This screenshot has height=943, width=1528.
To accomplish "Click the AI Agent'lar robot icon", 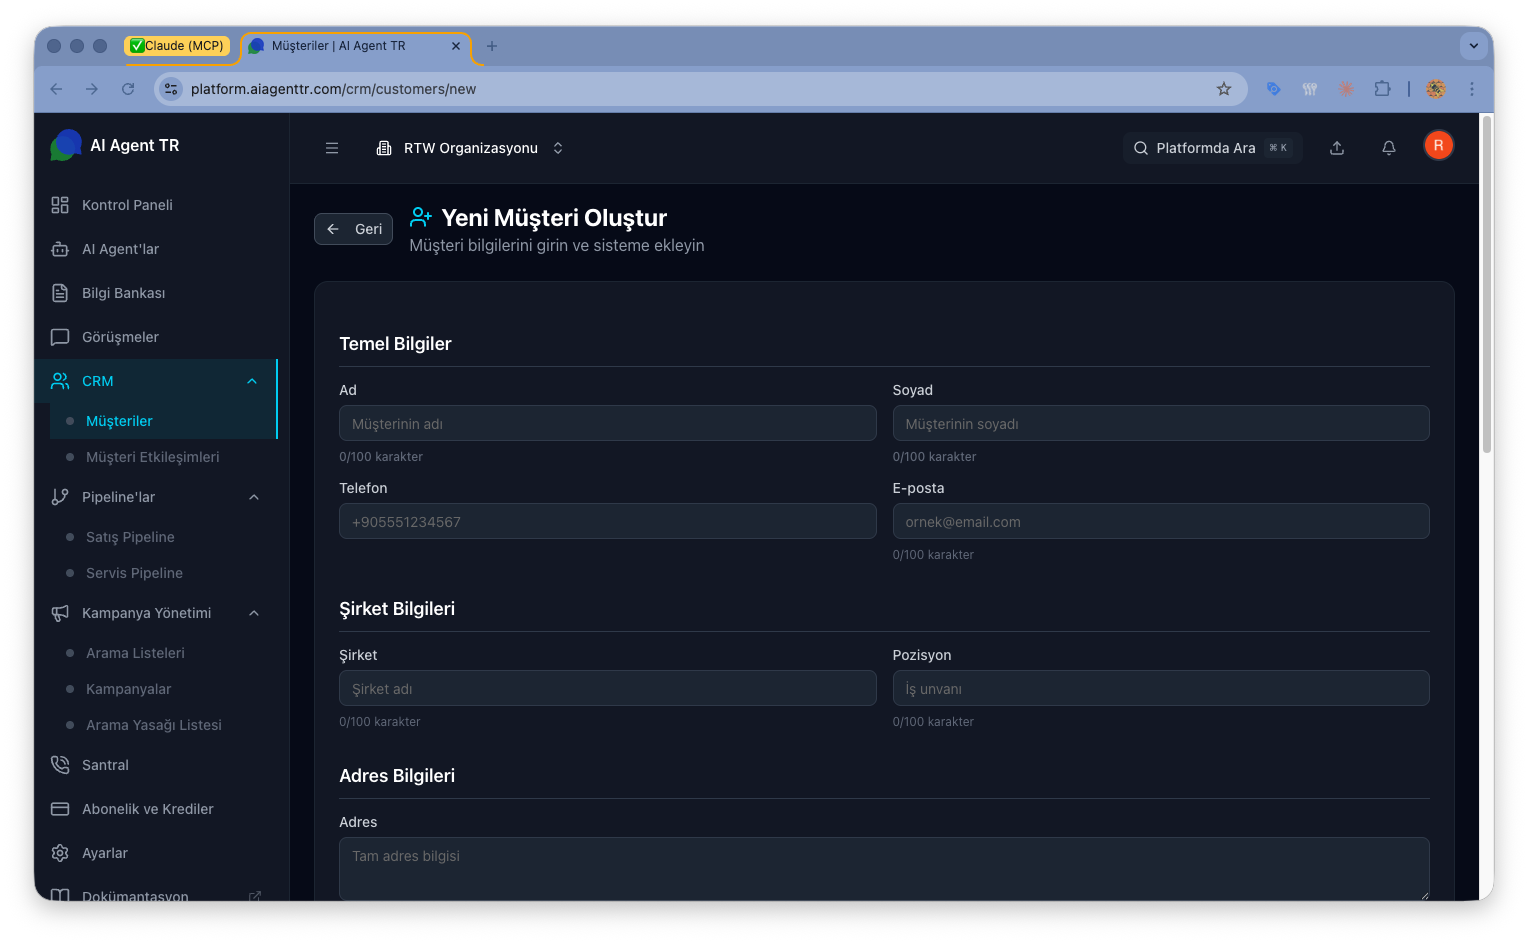I will (x=60, y=249).
